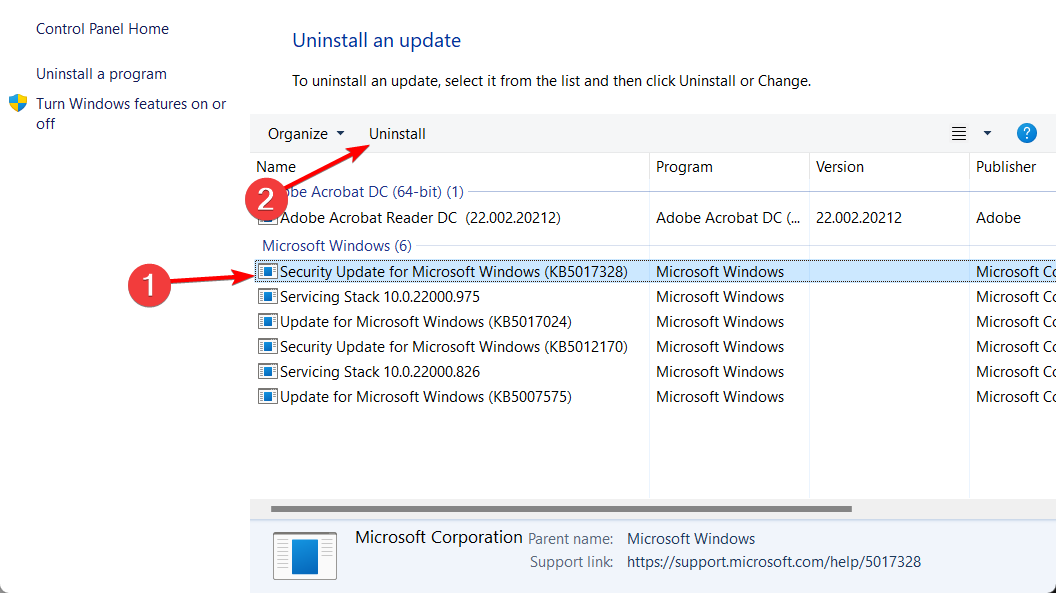Click icon of Update KB5007575 entry
This screenshot has height=593, width=1056.
pyautogui.click(x=267, y=397)
